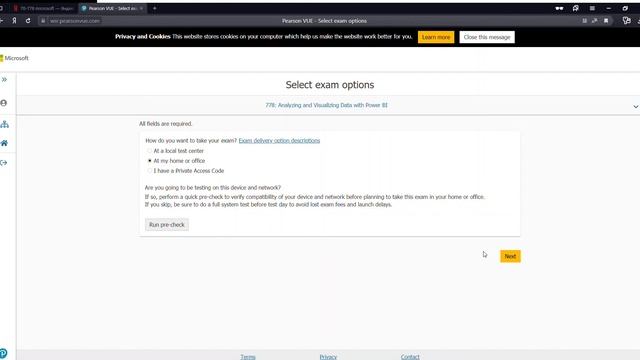Open the Terms footer link
Viewport: 640px width, 360px height.
tap(248, 357)
